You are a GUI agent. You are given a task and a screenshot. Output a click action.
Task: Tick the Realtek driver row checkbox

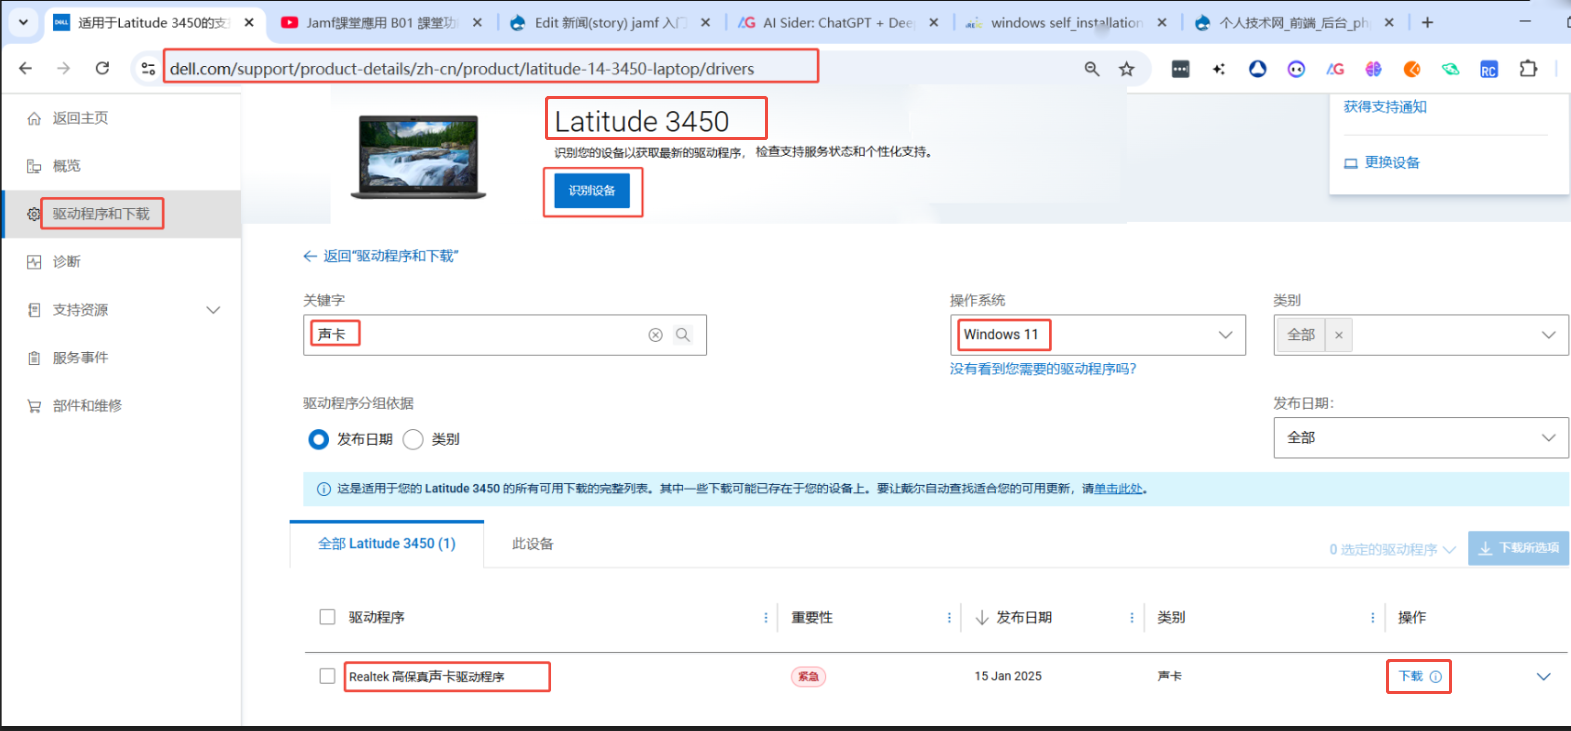(327, 676)
